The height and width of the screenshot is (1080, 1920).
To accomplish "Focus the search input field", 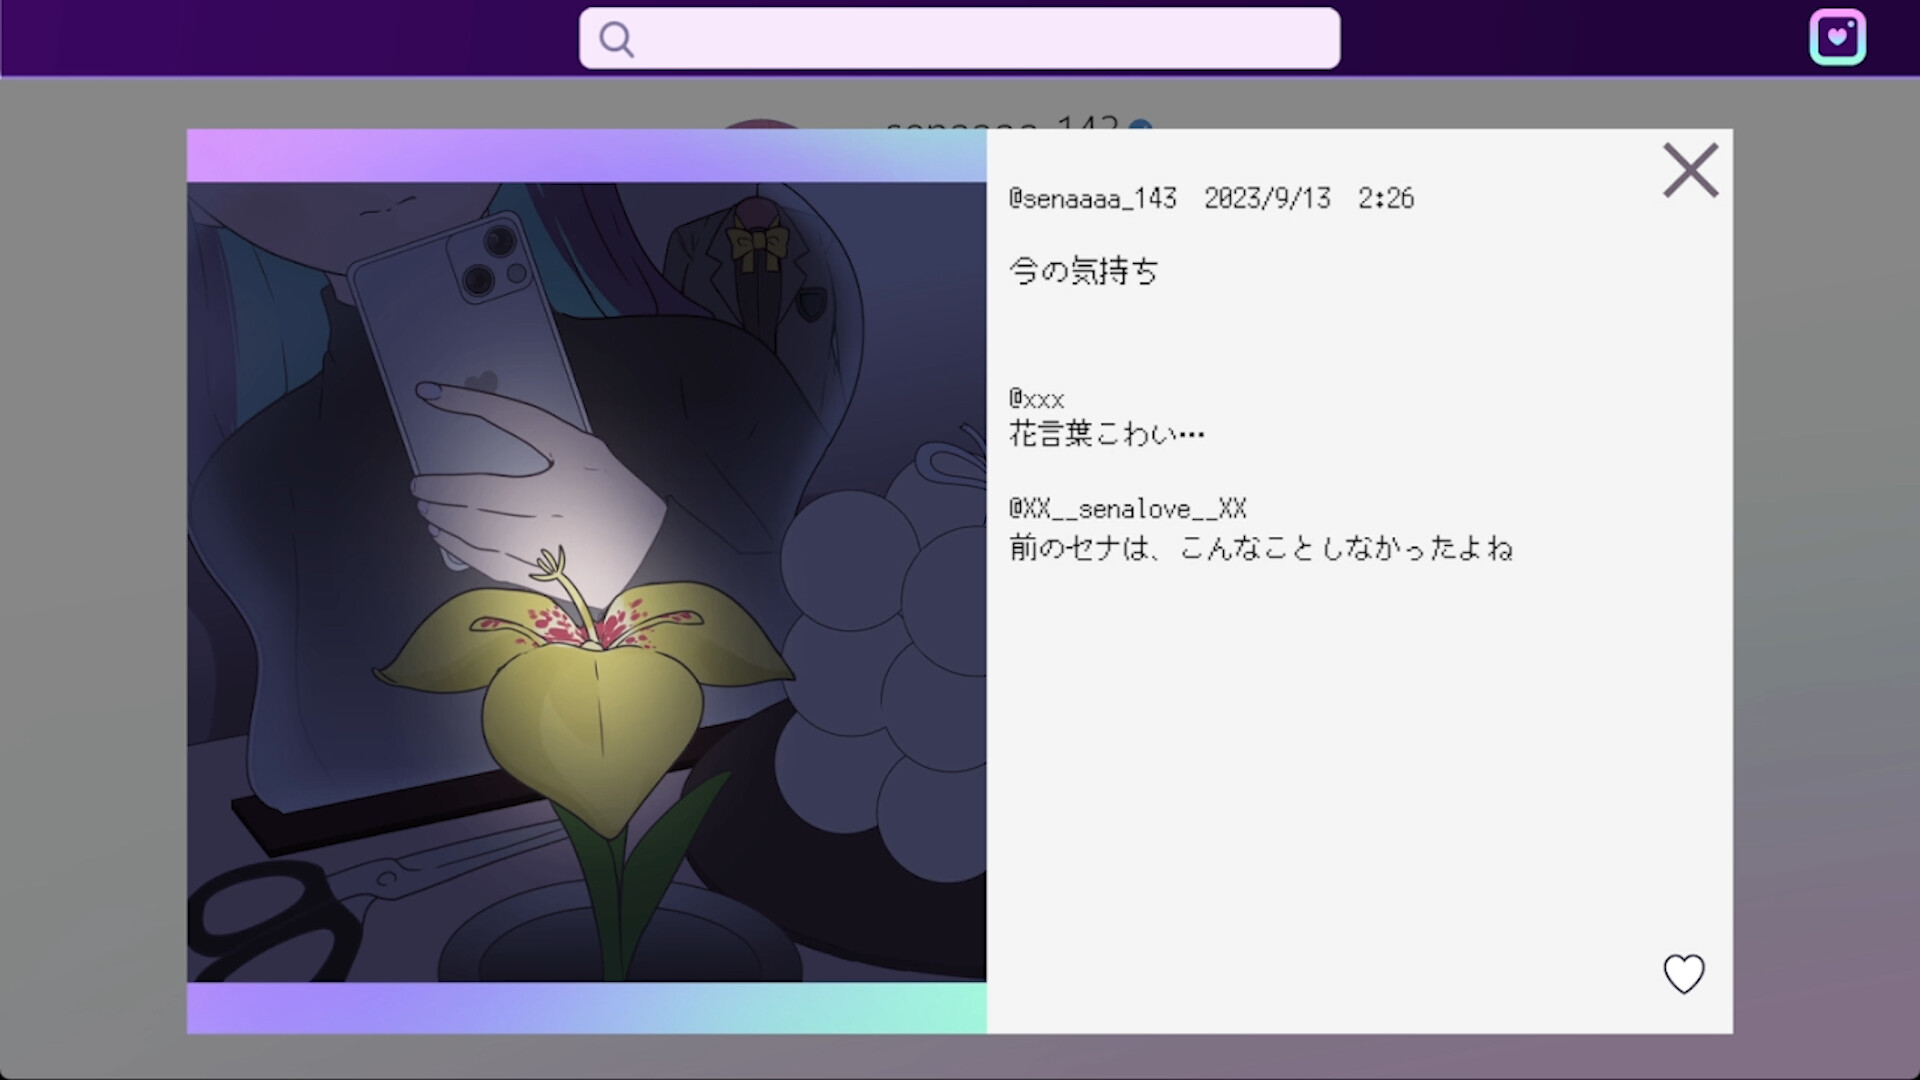I will [980, 39].
